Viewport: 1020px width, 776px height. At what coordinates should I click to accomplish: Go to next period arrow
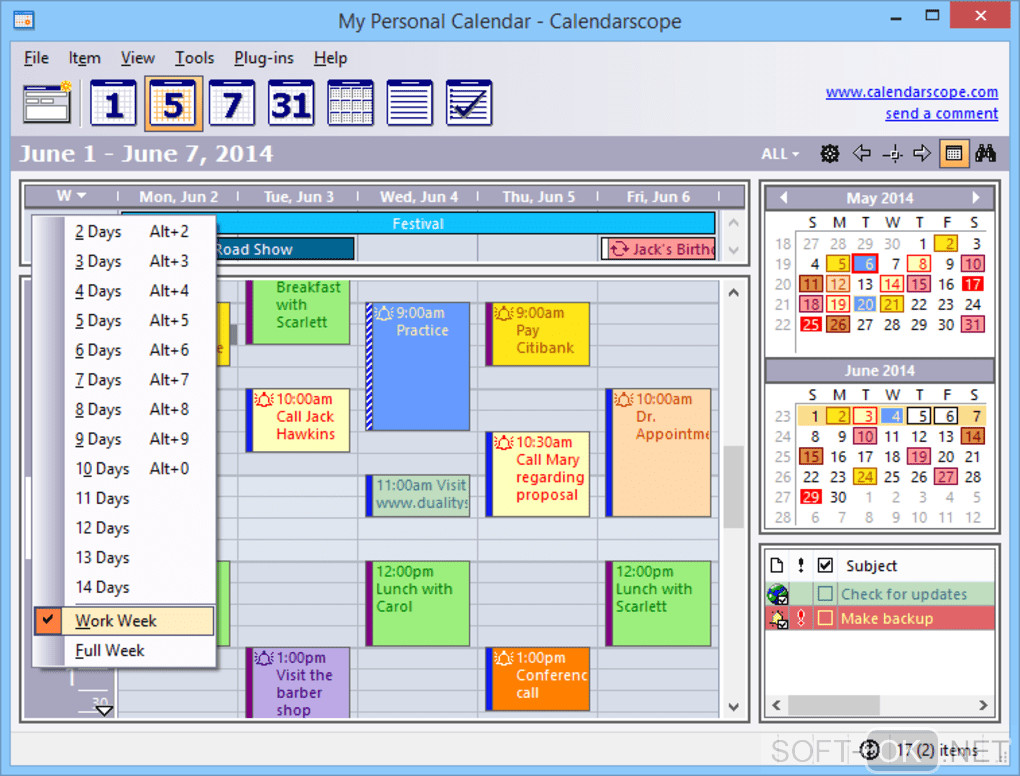pyautogui.click(x=922, y=154)
